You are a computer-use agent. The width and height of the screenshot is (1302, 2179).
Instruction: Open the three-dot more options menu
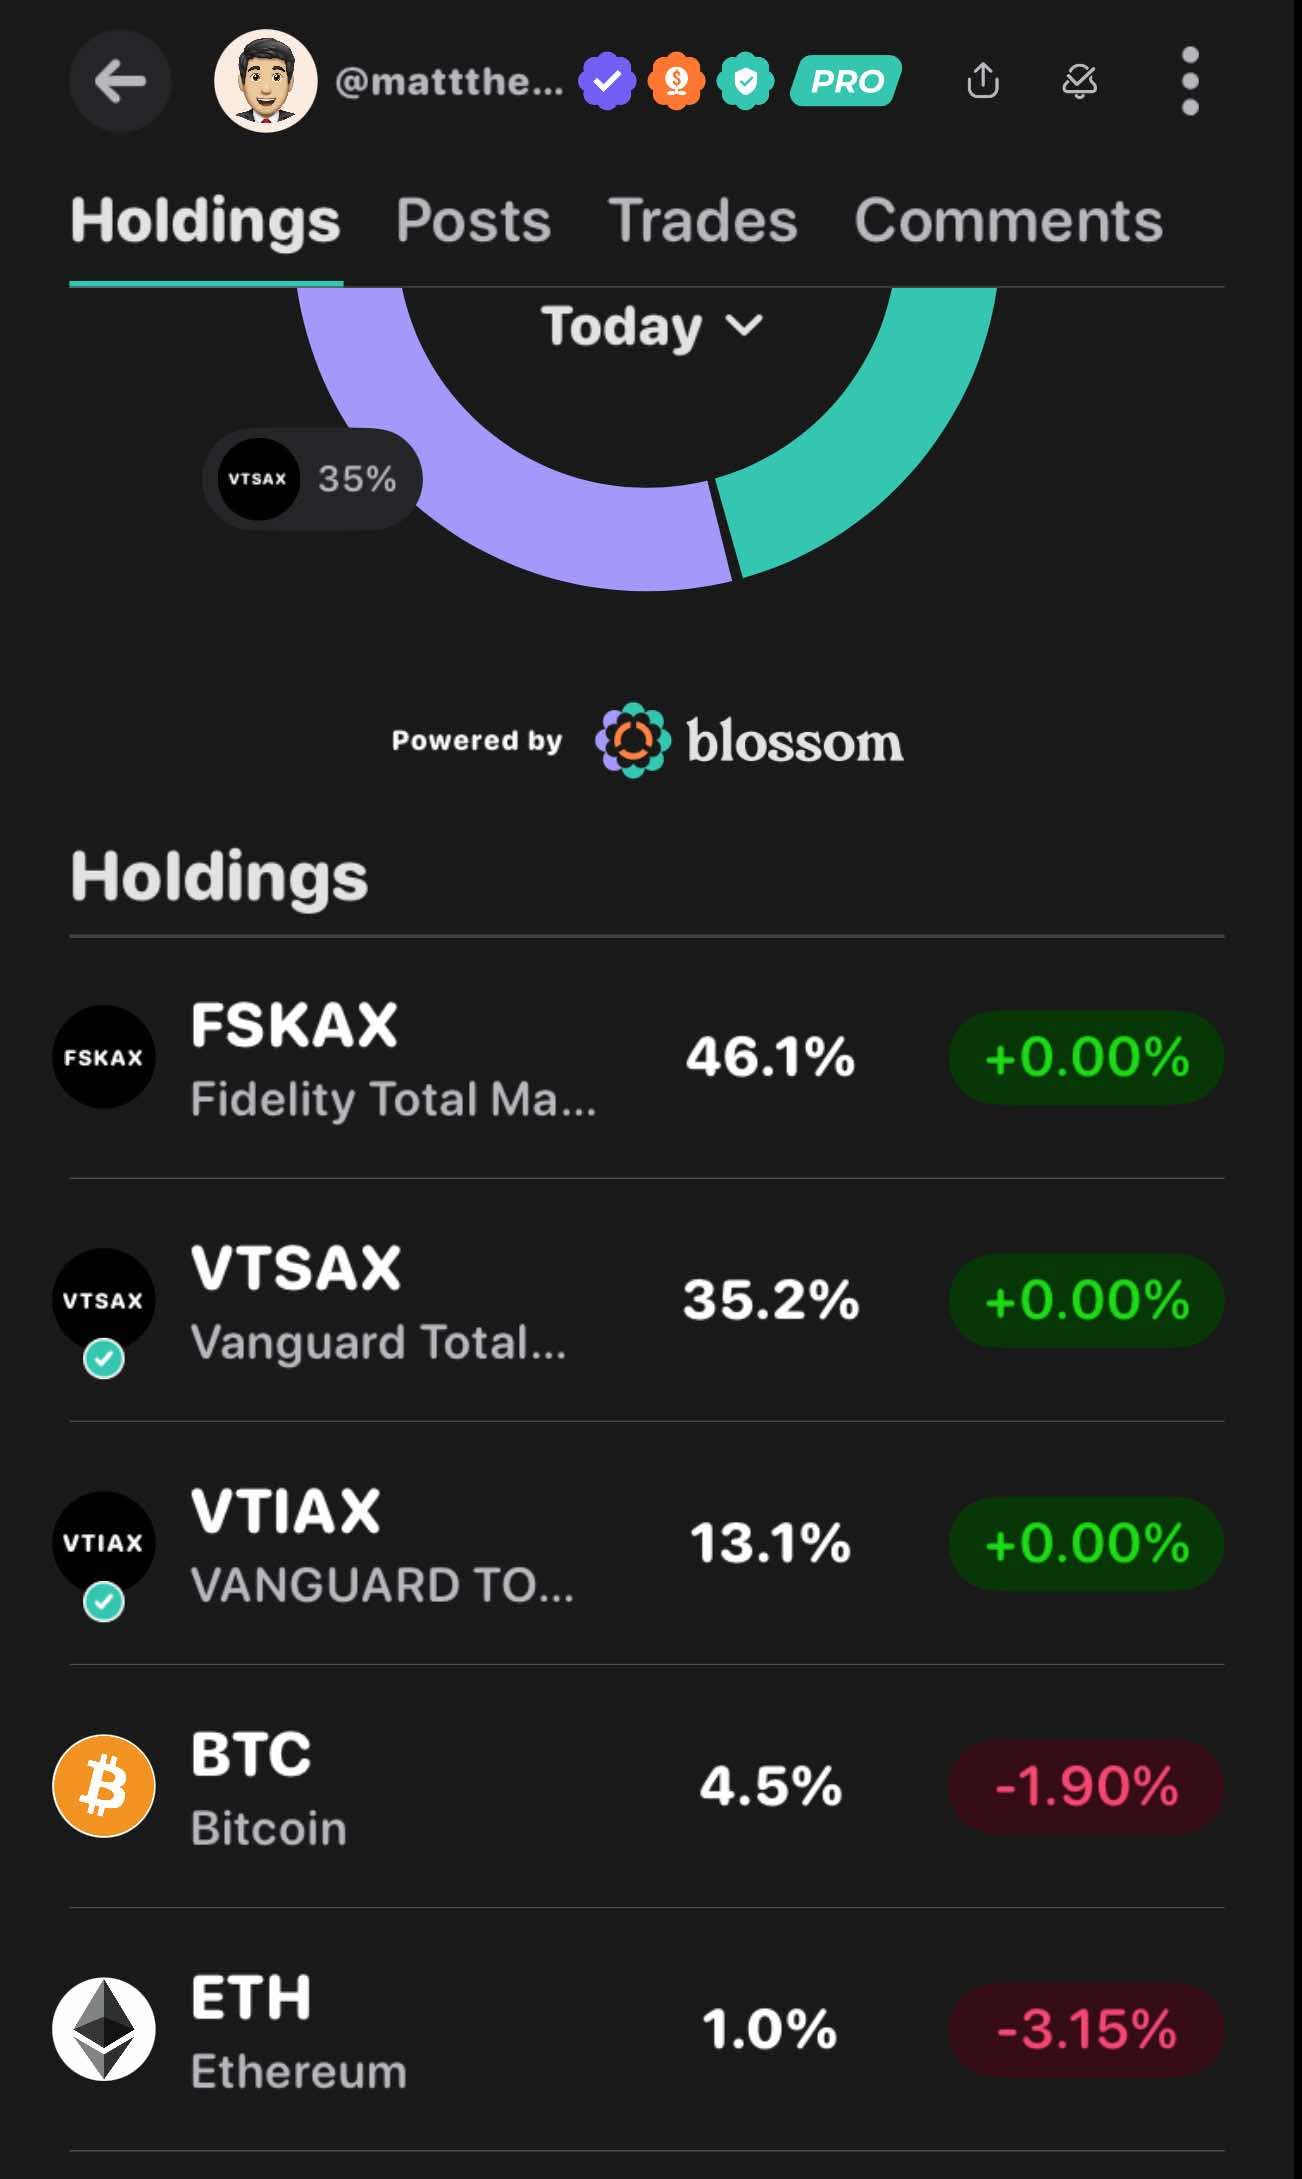point(1190,81)
